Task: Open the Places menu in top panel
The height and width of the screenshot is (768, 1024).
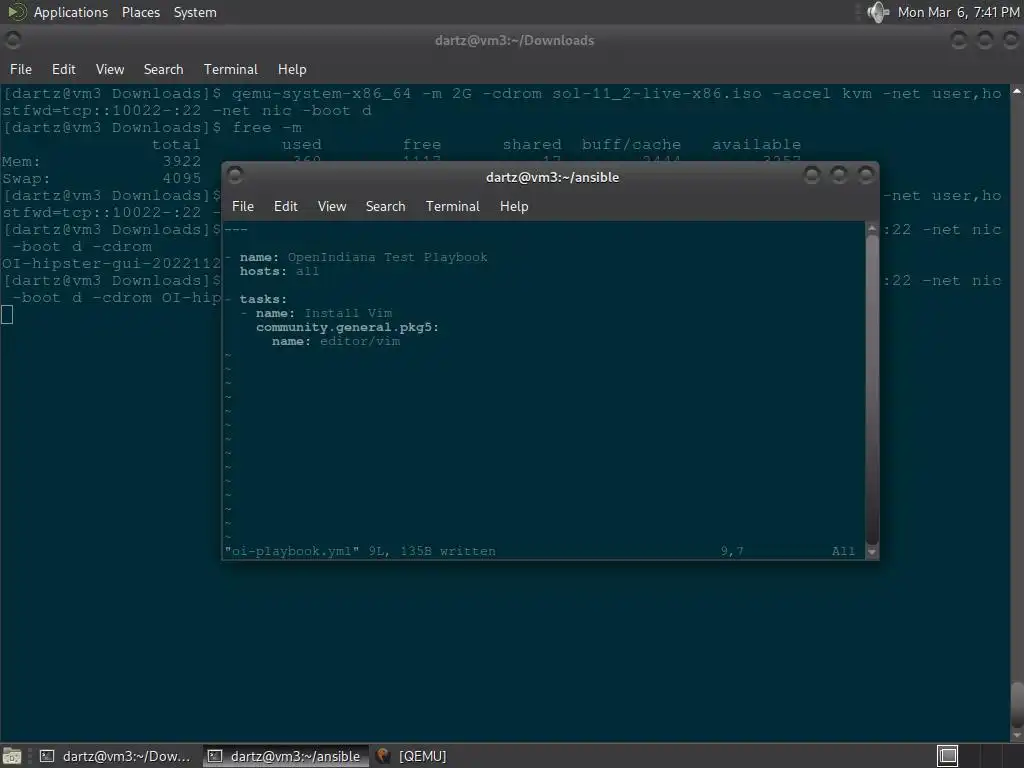Action: point(140,12)
